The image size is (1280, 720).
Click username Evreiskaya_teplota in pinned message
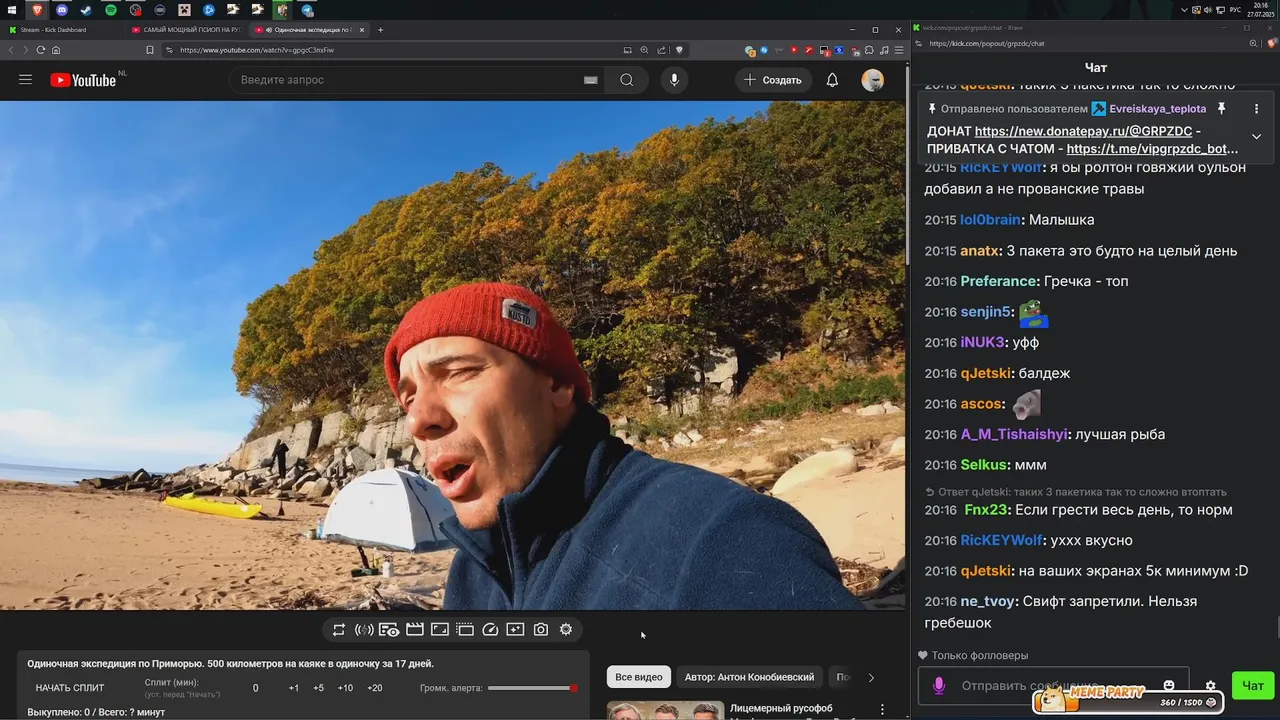click(x=1157, y=108)
